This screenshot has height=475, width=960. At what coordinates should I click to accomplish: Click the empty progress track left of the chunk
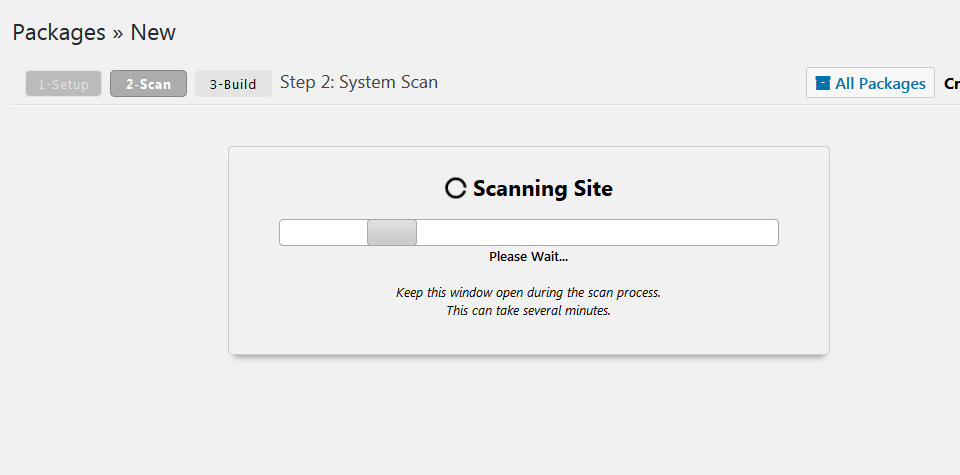323,233
